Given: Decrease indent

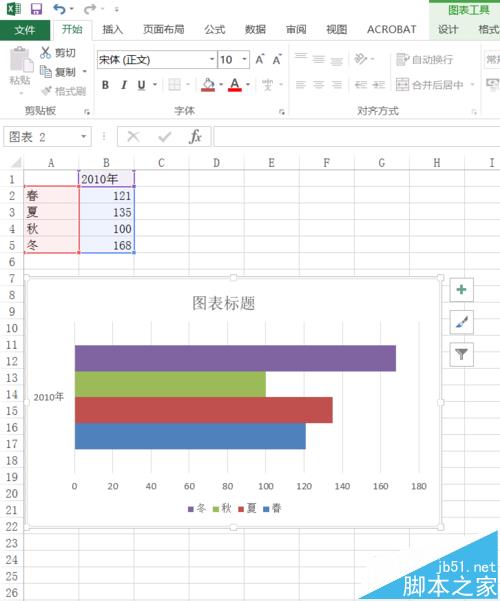Looking at the screenshot, I should (361, 85).
